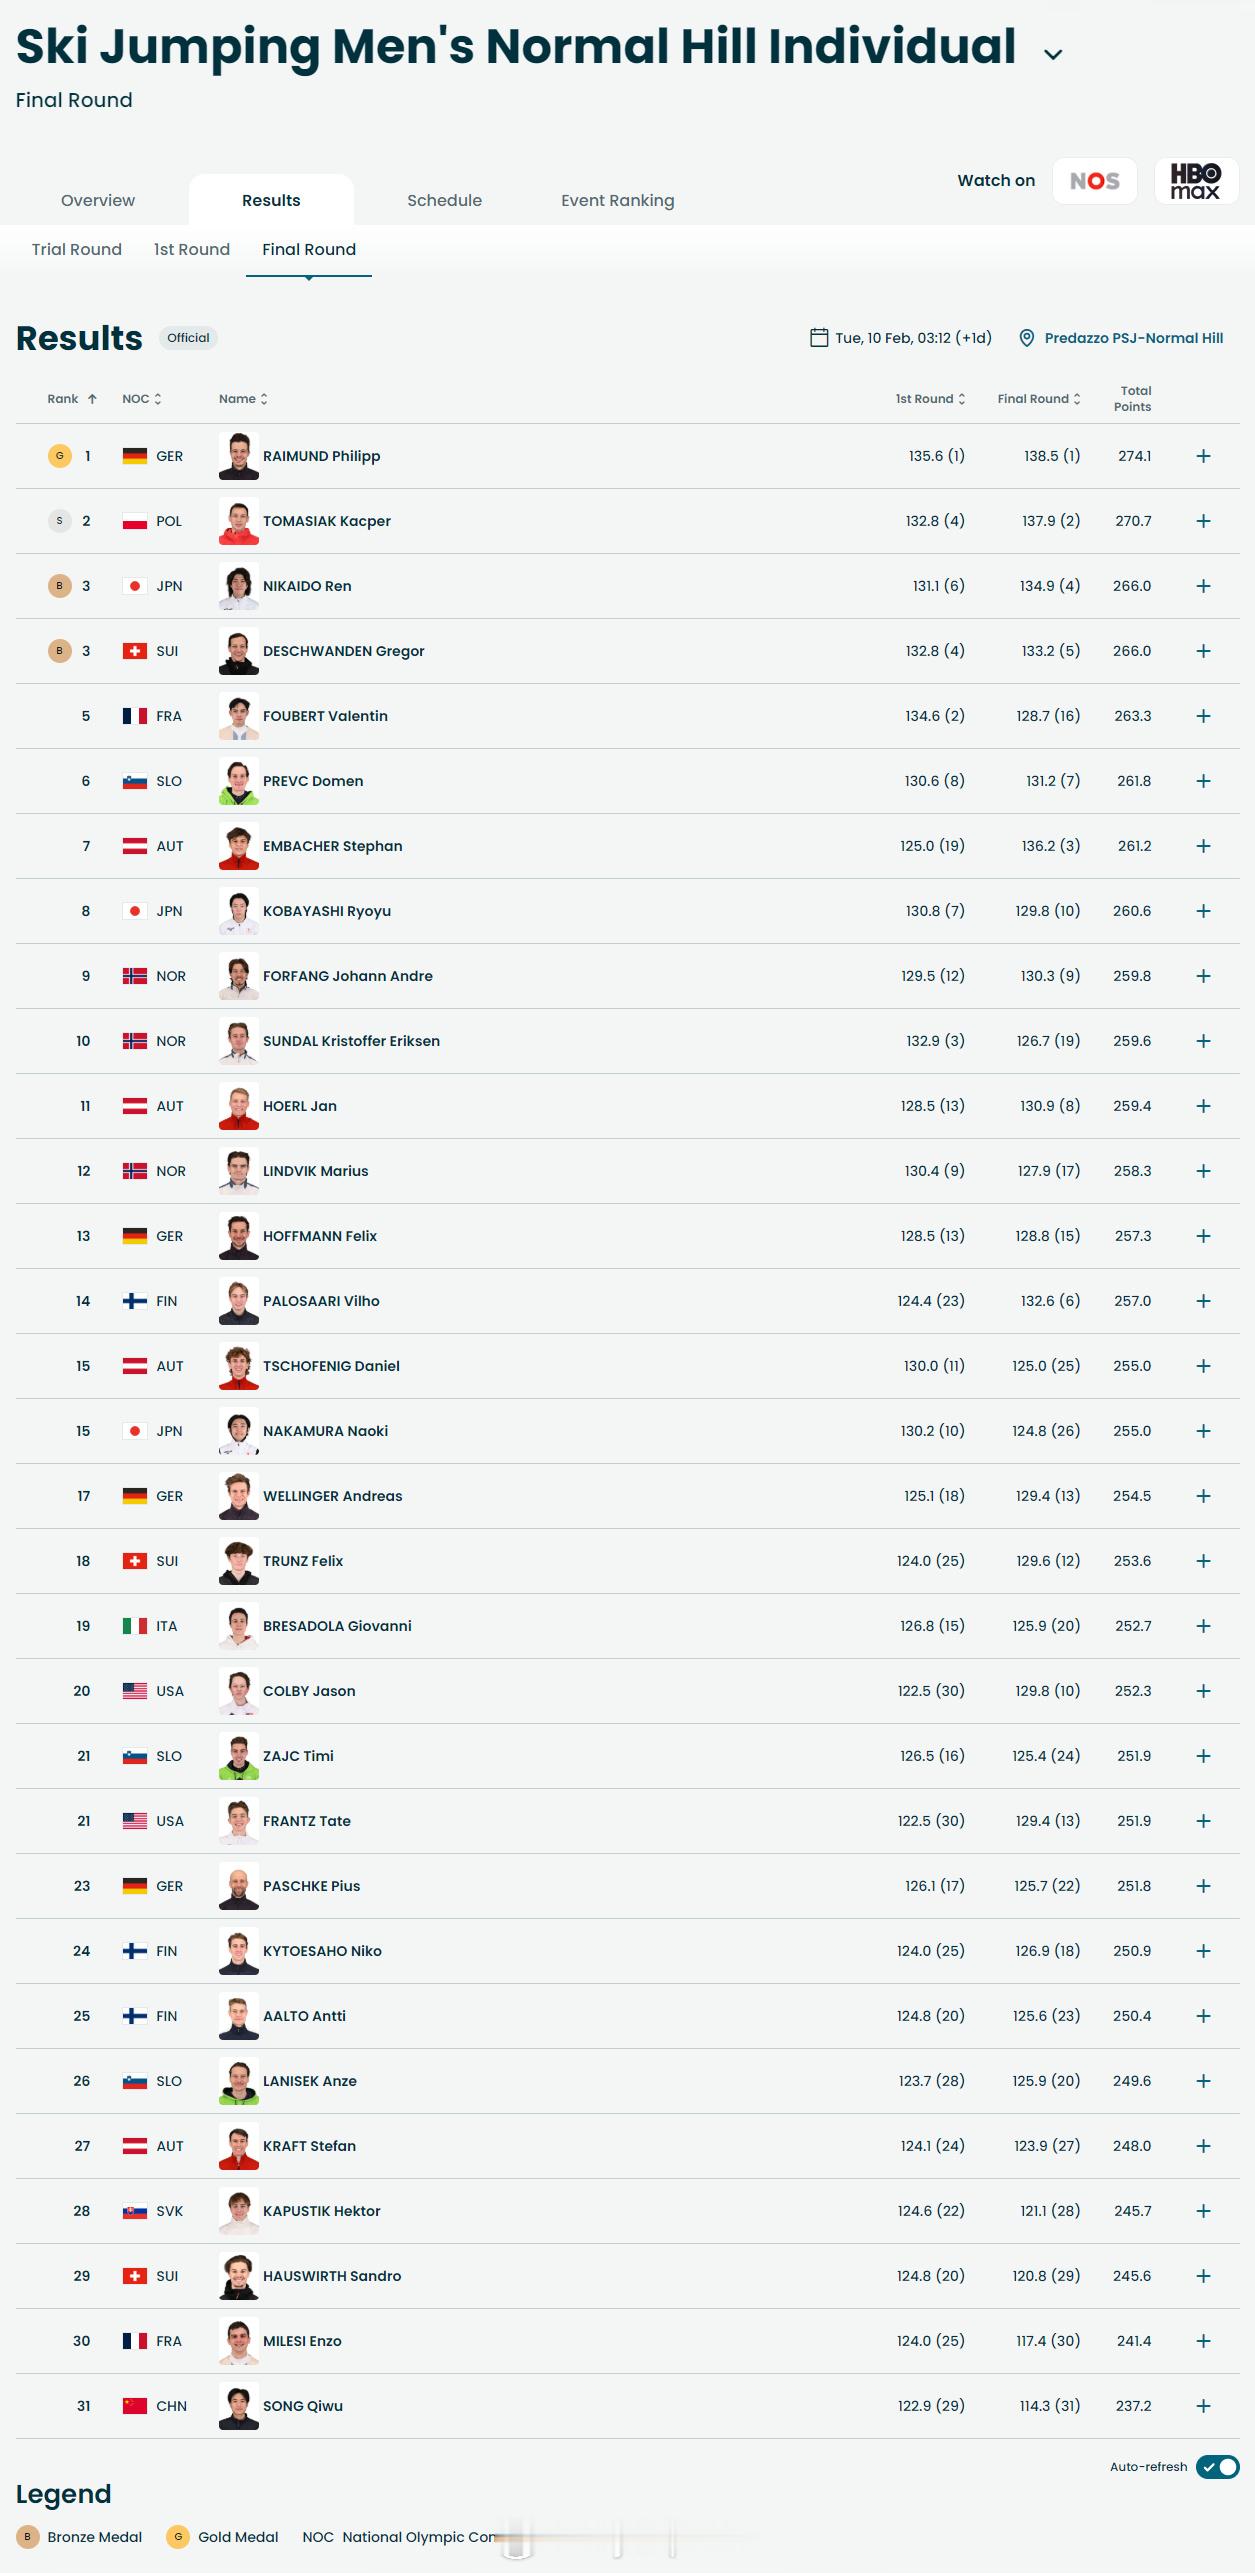Click the NOS broadcaster logo

(1094, 181)
